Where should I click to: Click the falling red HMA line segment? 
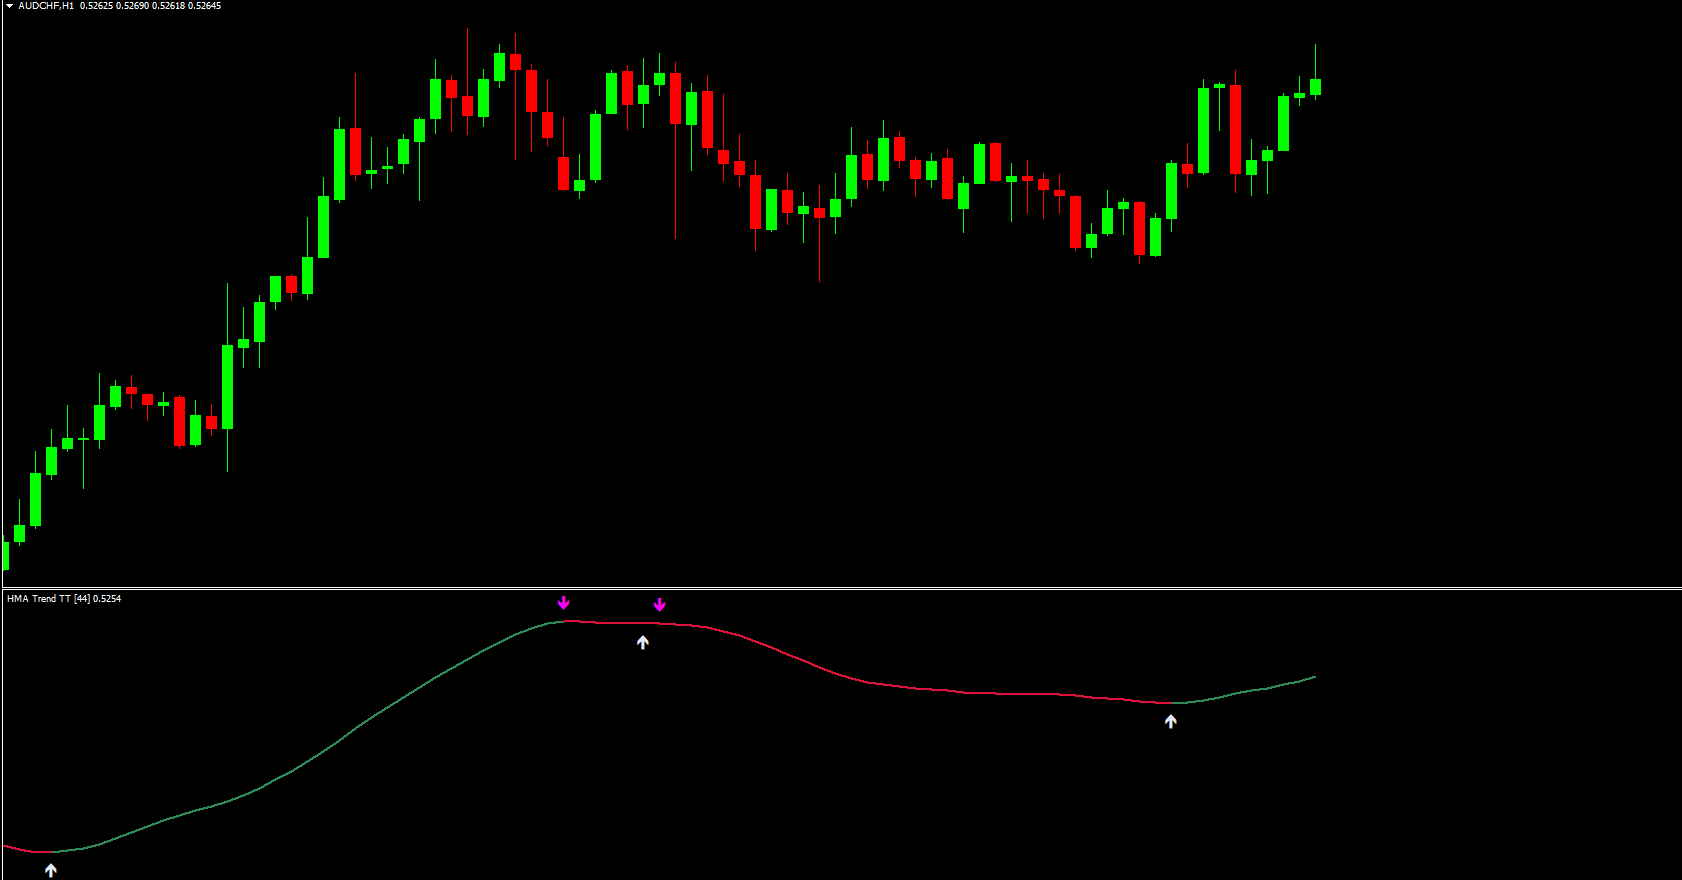click(800, 657)
